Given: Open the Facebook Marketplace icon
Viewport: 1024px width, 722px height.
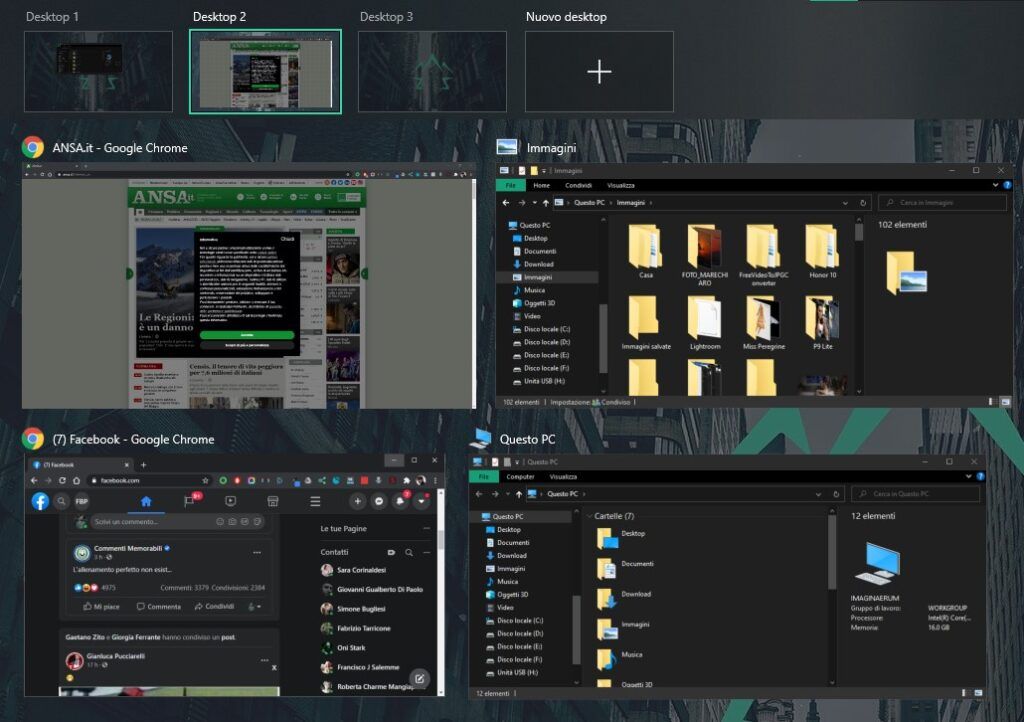Looking at the screenshot, I should (273, 501).
